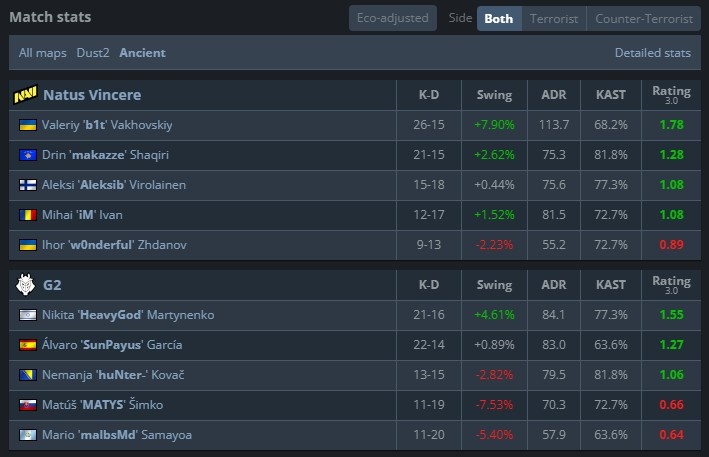Click the Natus Vincere Rating 3.0 column header
The image size is (709, 457).
pos(671,94)
